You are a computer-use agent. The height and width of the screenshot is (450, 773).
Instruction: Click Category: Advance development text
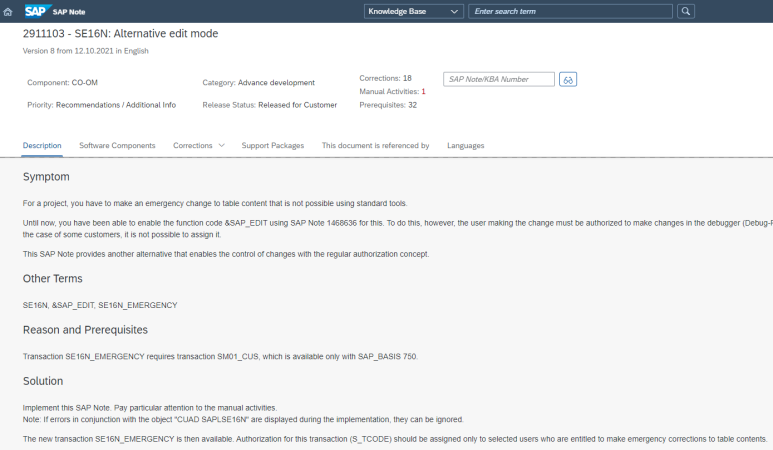[258, 82]
